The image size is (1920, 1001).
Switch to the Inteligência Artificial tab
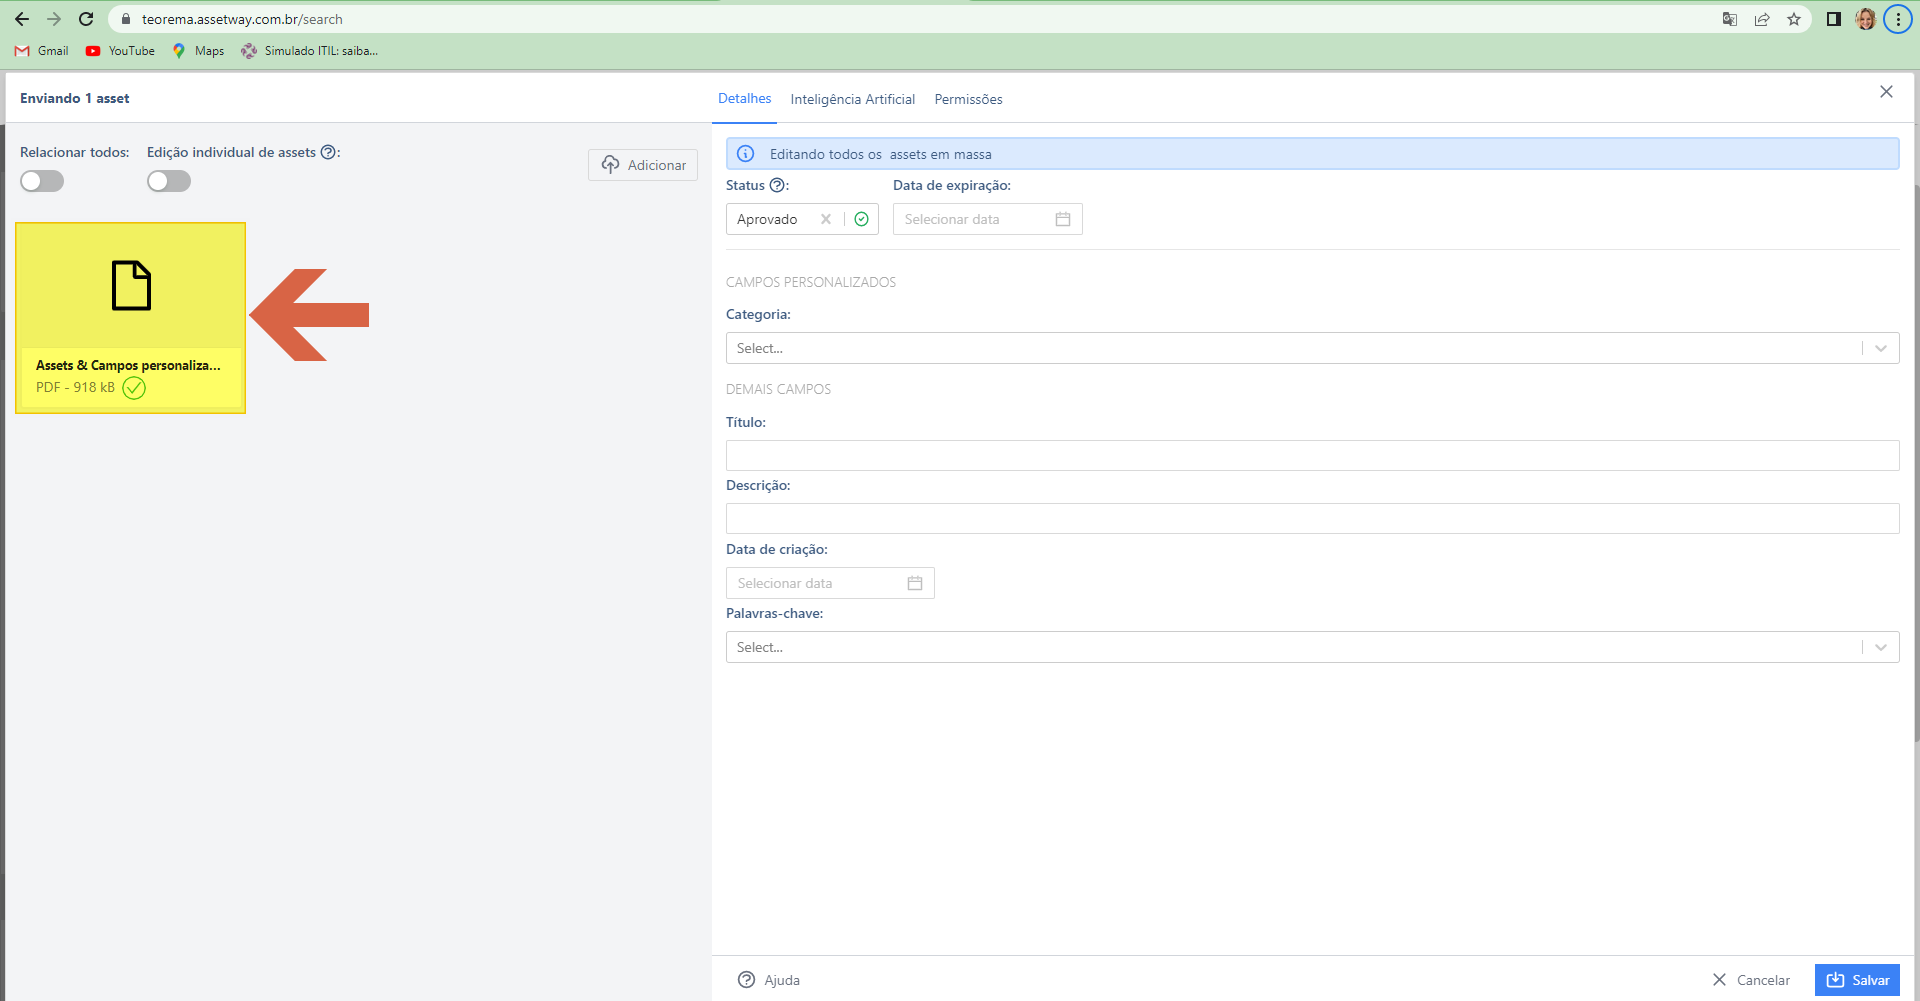852,99
